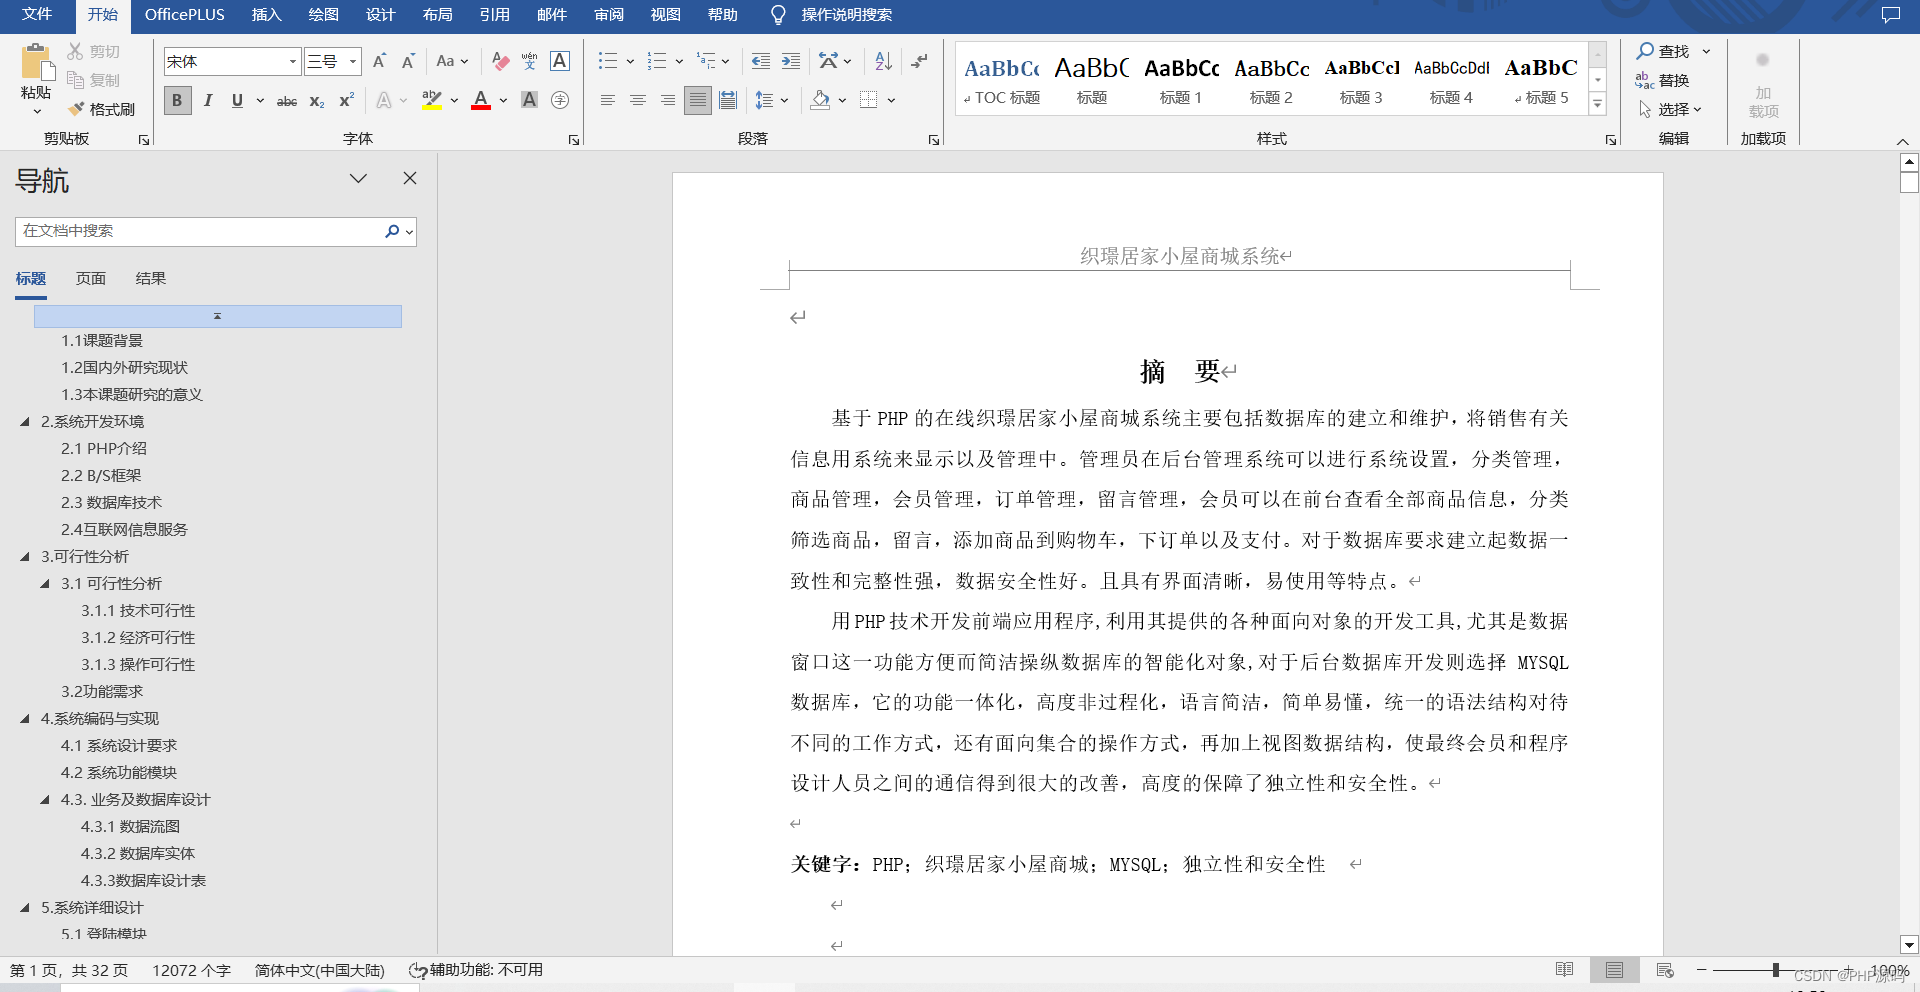This screenshot has width=1920, height=992.
Task: Center align the text
Action: (x=637, y=100)
